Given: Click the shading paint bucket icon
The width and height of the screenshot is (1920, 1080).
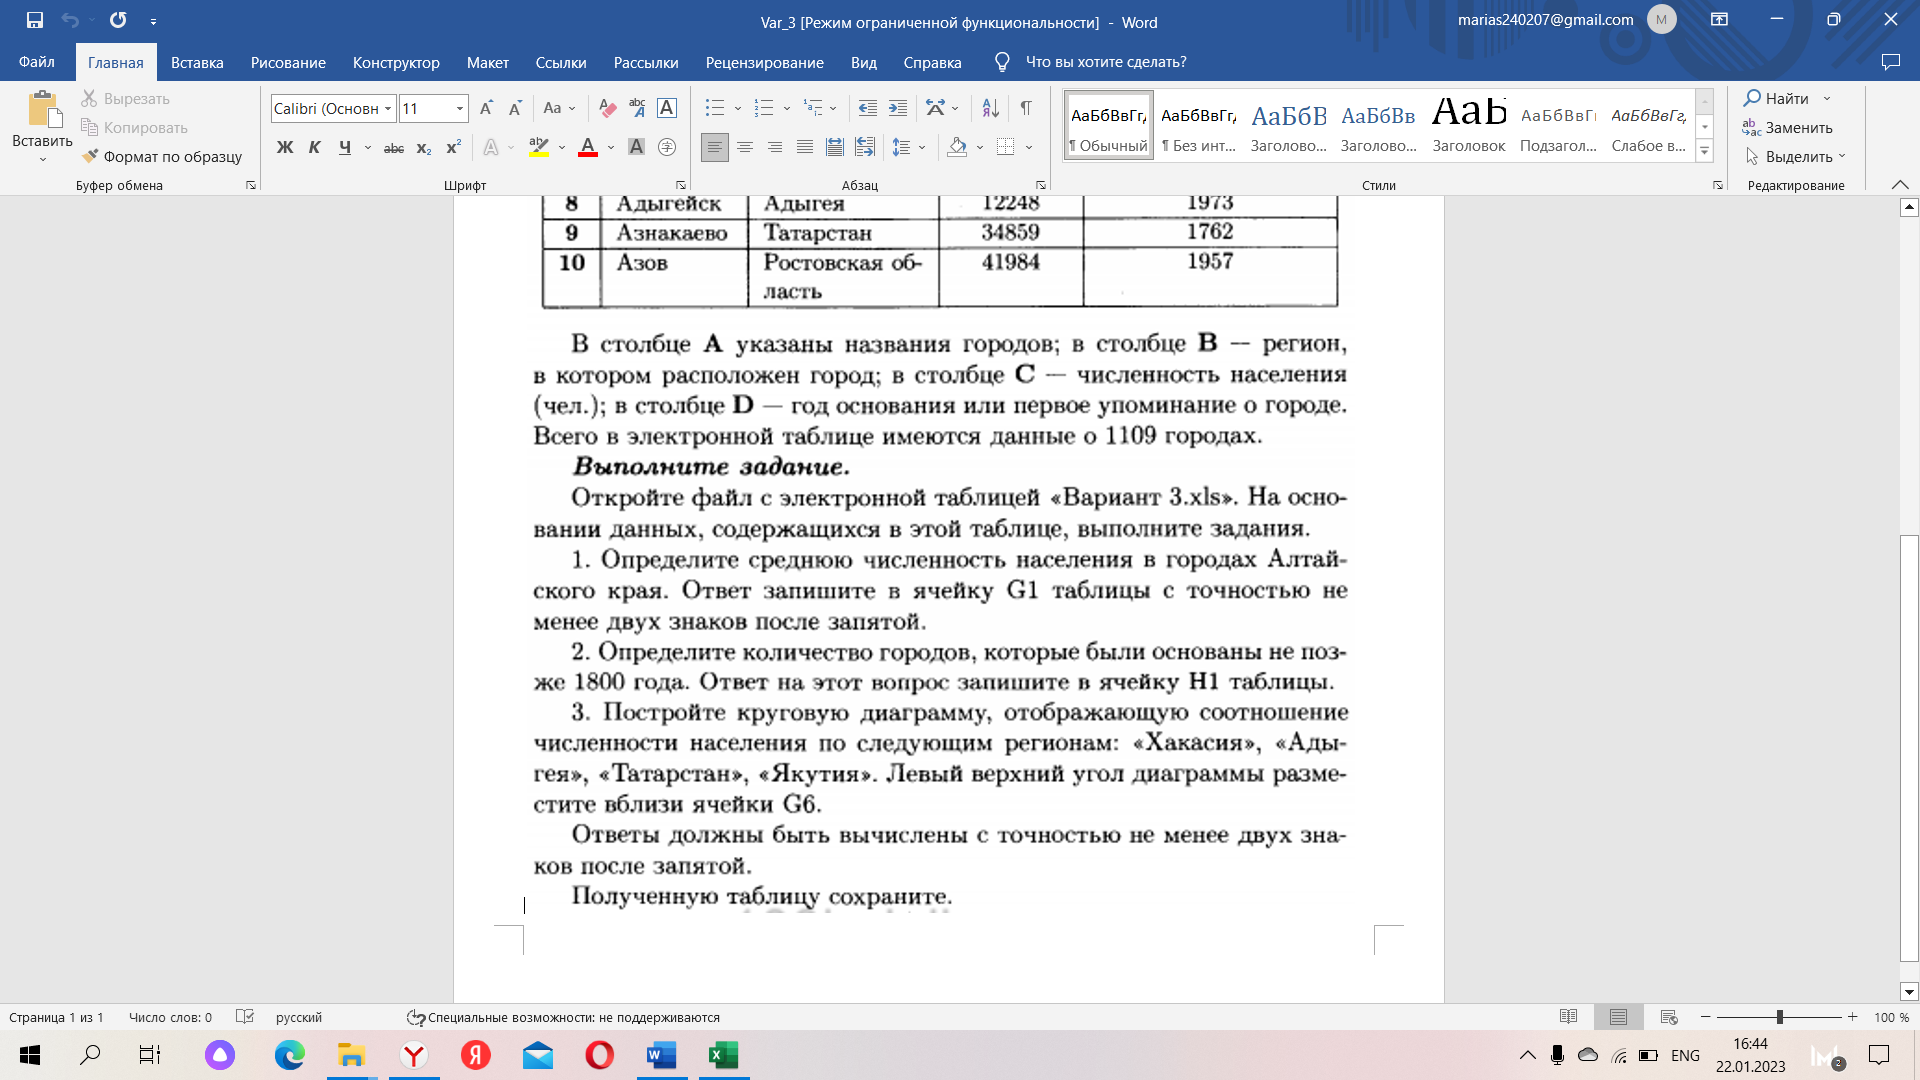Looking at the screenshot, I should [x=957, y=148].
